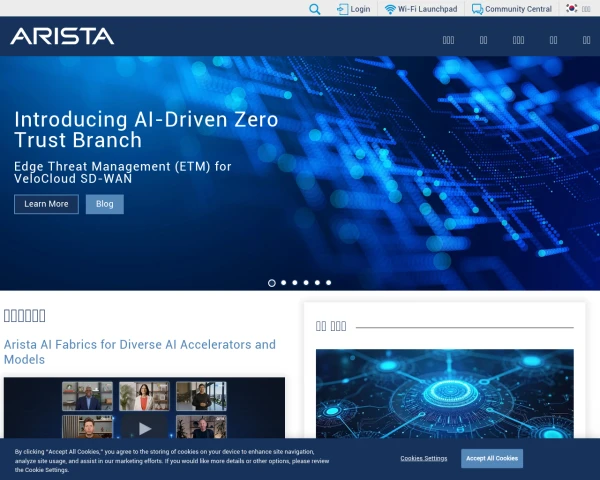Screen dimensions: 600x480
Task: Open Arista AI Fabrics headline link
Action: [x=140, y=352]
